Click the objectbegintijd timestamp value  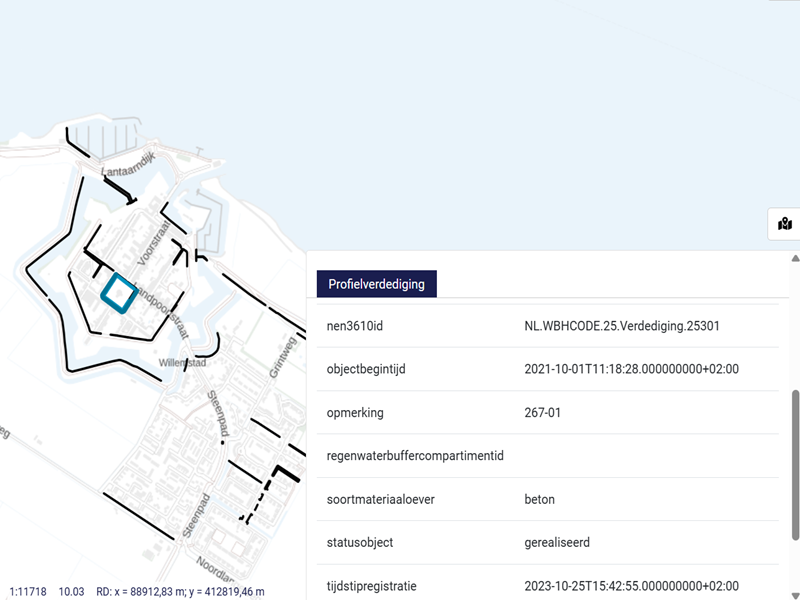(631, 369)
